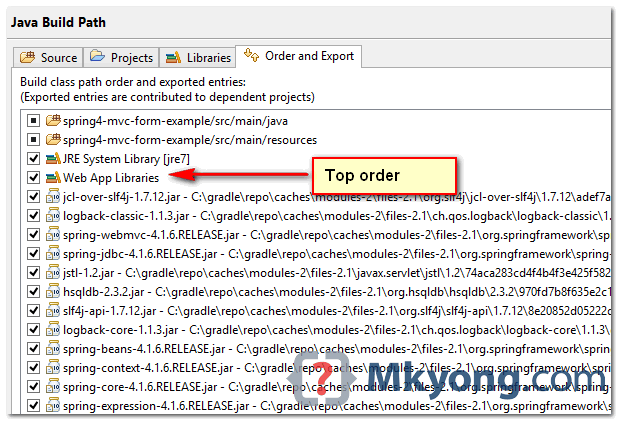Viewport: 618px width, 421px height.
Task: Uncheck spring-core-4.1.6.RELEASE.jar checkbox
Action: [34, 386]
